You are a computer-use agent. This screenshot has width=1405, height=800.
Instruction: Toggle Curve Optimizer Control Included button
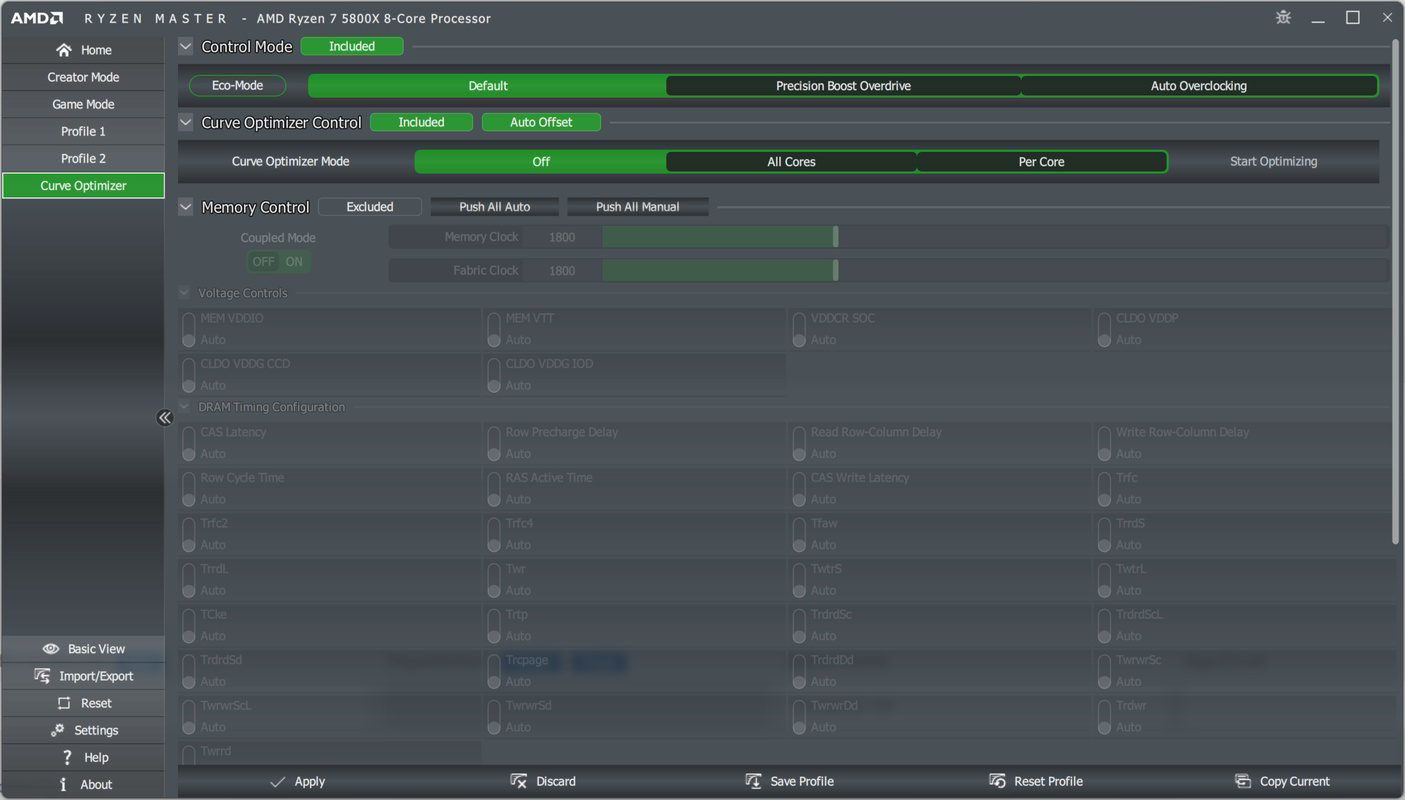coord(421,122)
